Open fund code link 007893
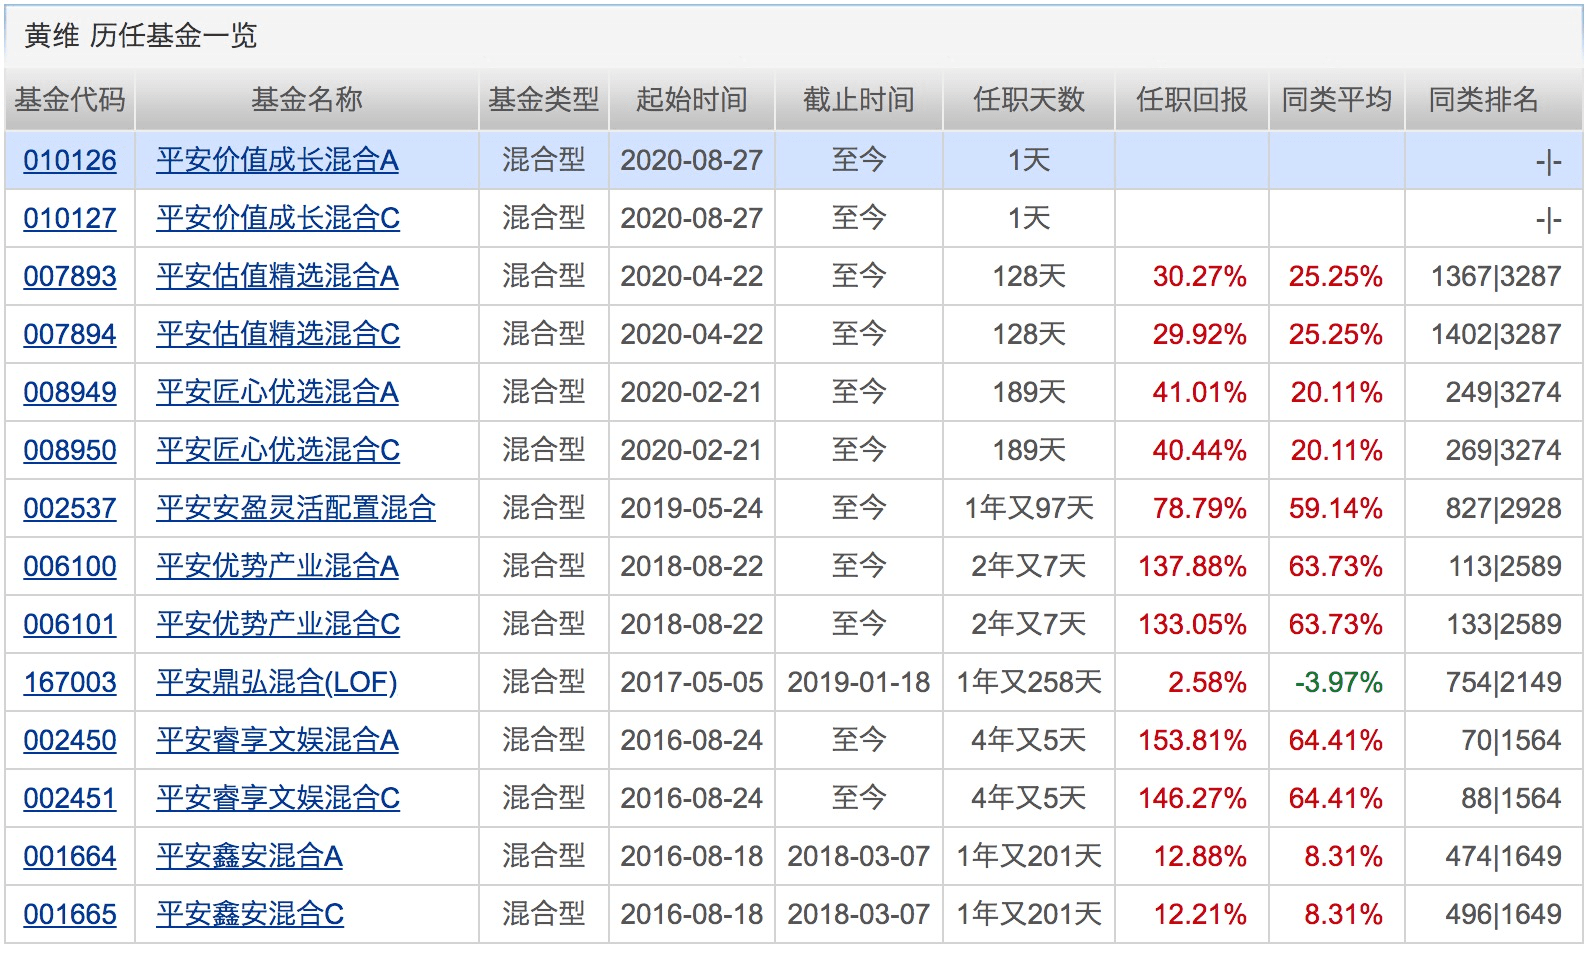The width and height of the screenshot is (1592, 956). click(70, 276)
